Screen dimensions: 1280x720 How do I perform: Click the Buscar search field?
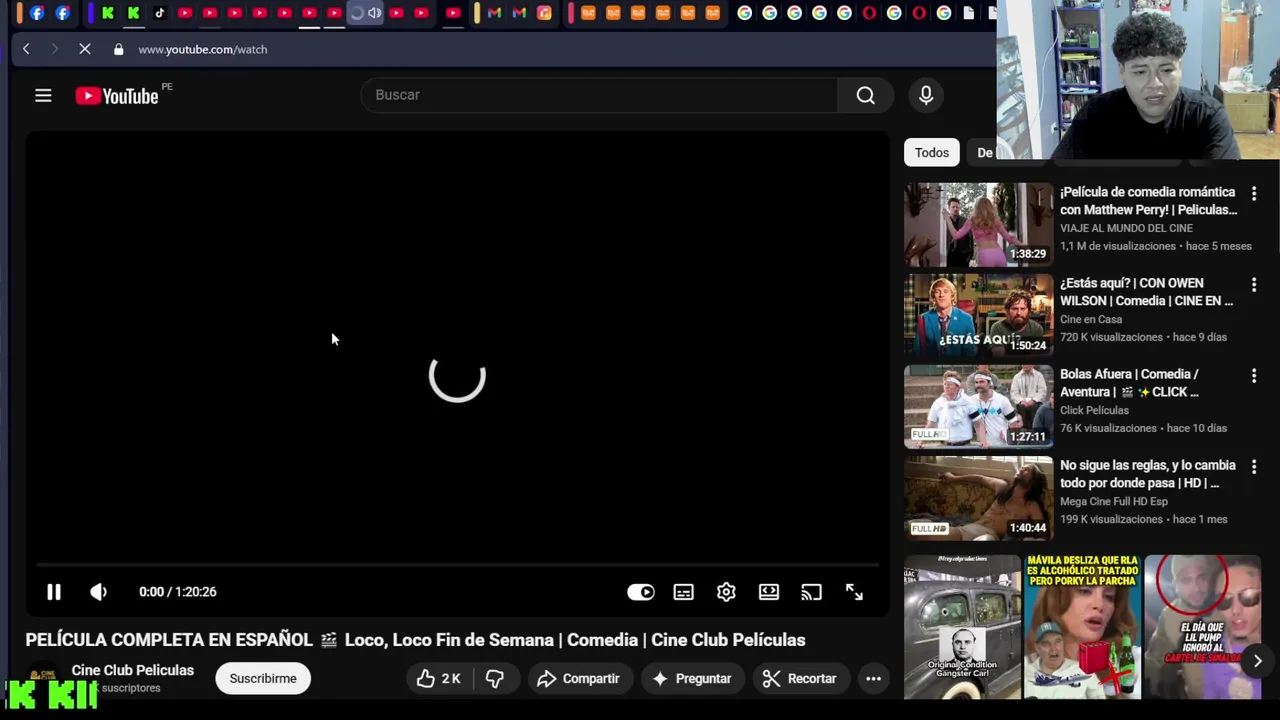point(600,95)
